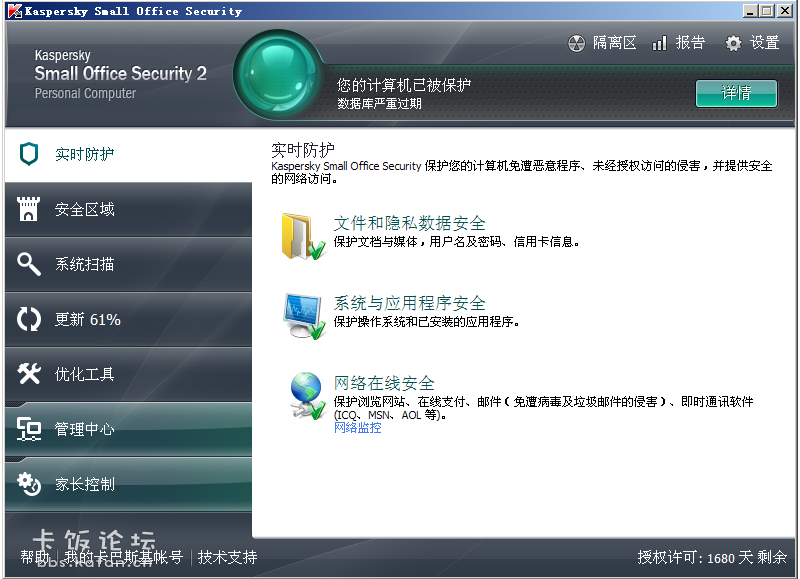Viewport: 800px width, 579px height.
Task: Click the network computers icon for 管理中心
Action: coord(29,429)
